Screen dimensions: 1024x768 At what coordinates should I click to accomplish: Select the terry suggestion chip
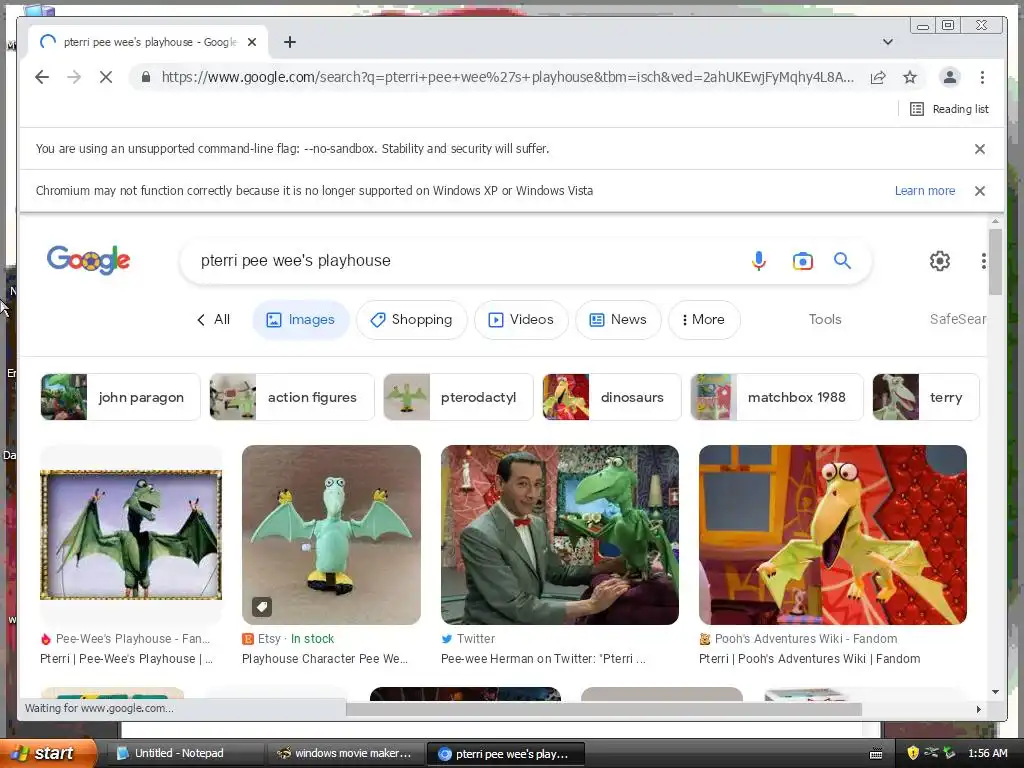click(926, 397)
